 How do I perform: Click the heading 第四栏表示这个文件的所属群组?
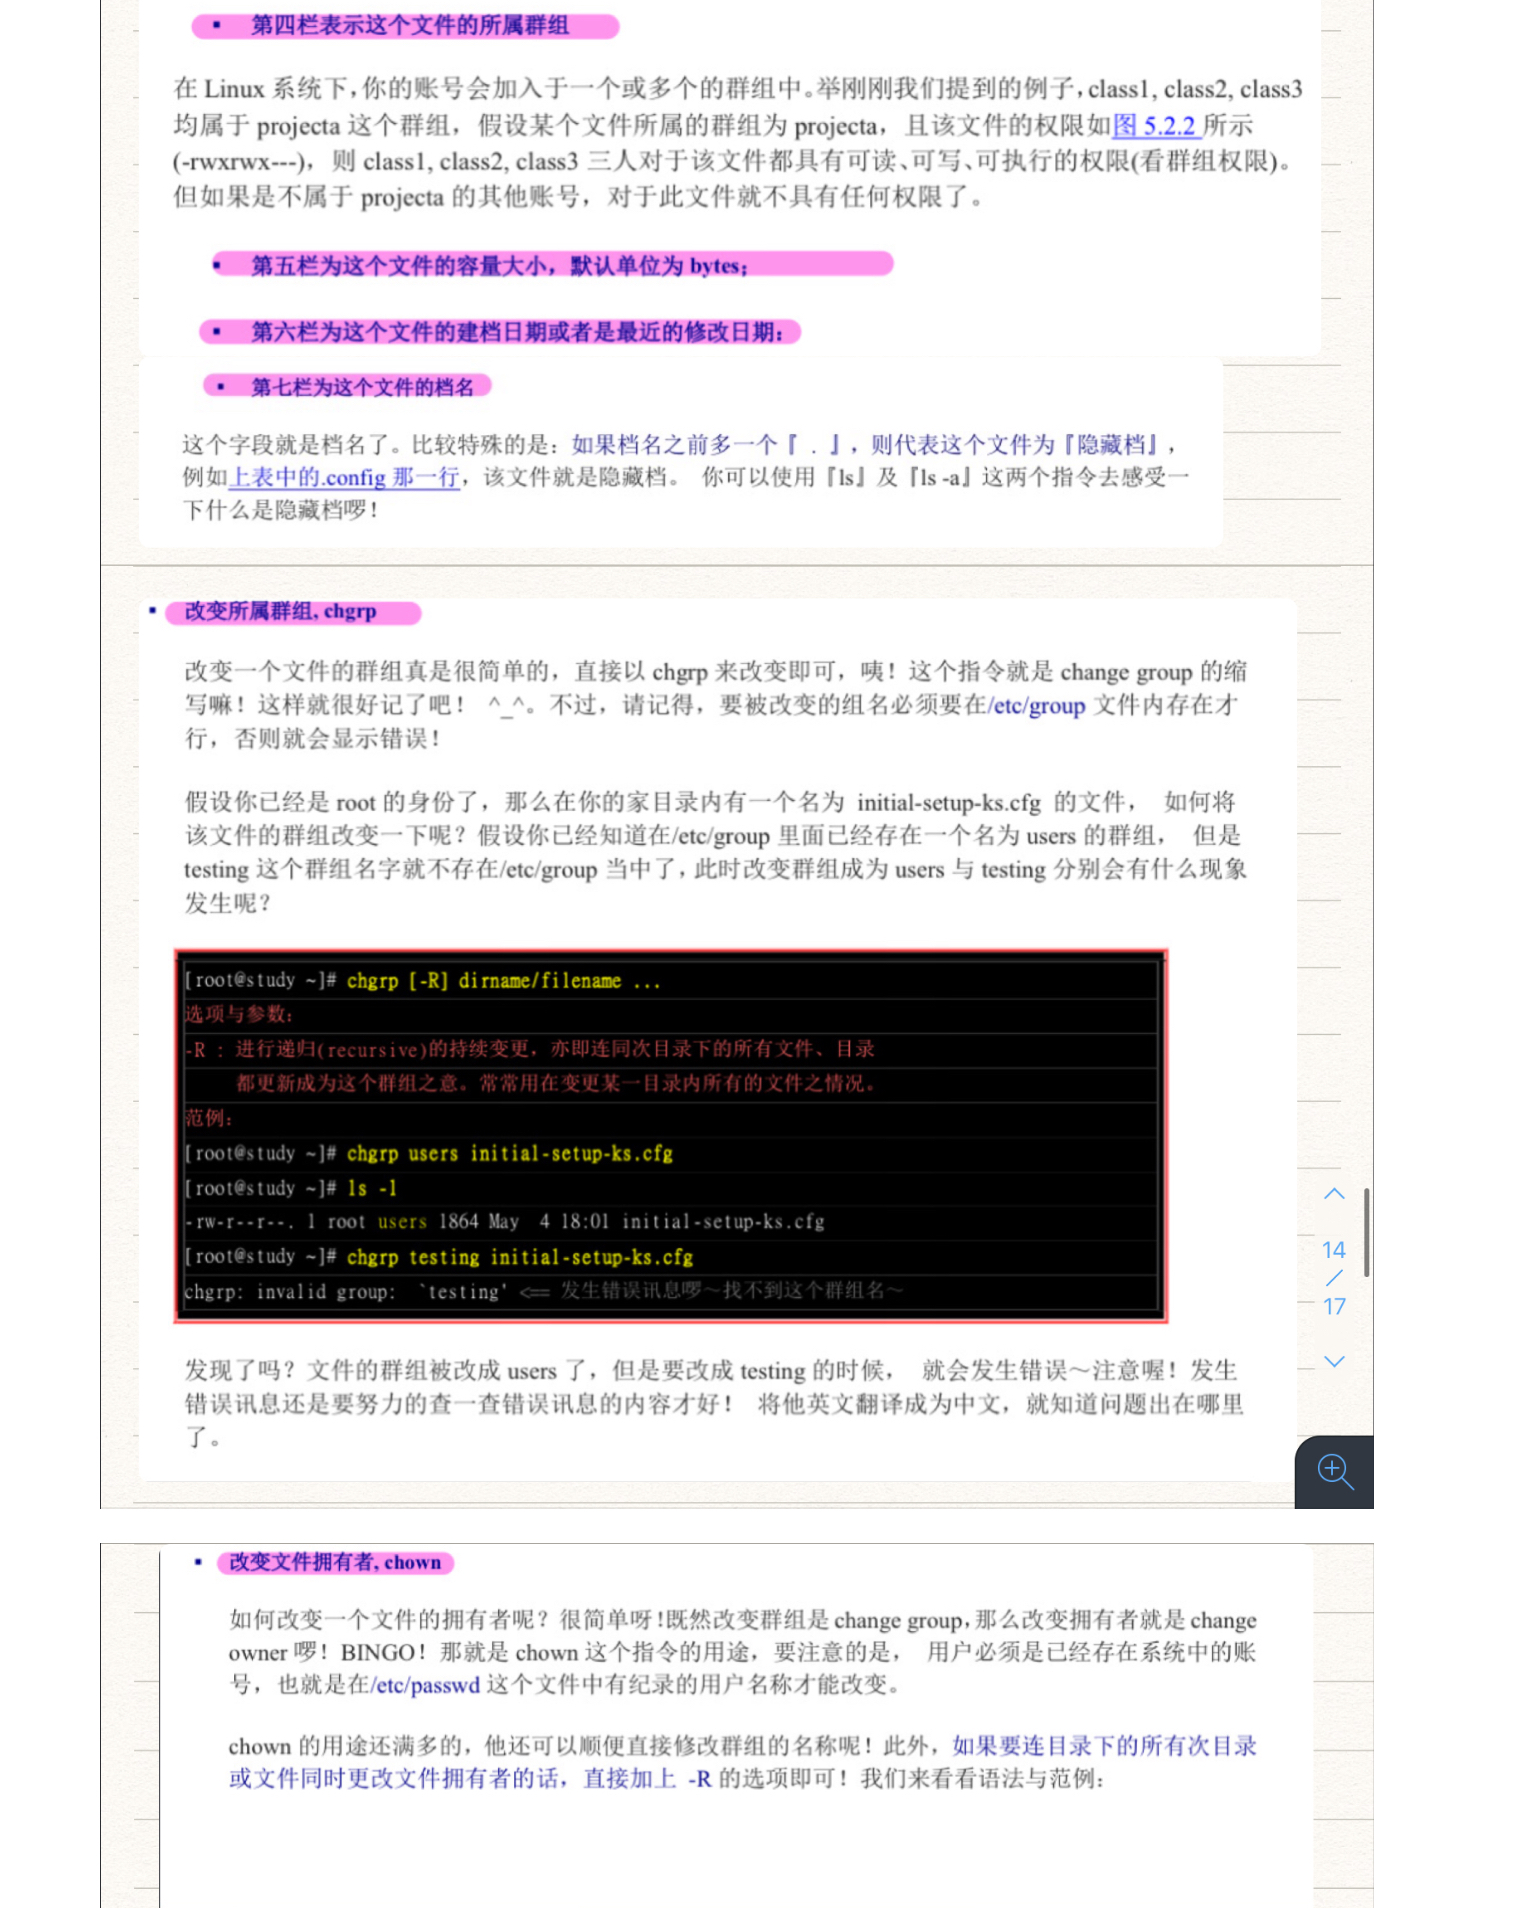pos(409,25)
